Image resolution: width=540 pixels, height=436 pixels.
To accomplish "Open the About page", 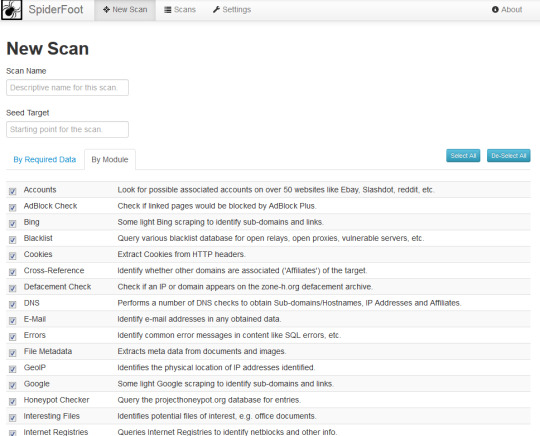I will [x=507, y=10].
